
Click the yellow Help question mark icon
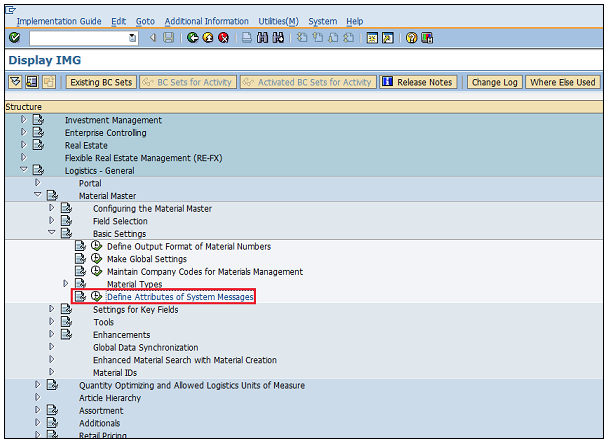[x=411, y=38]
